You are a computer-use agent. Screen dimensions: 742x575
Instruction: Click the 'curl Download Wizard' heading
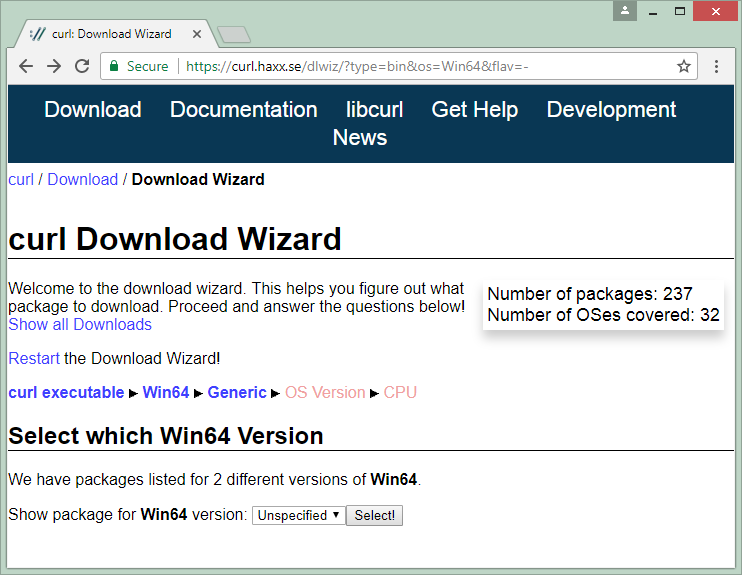(x=175, y=239)
